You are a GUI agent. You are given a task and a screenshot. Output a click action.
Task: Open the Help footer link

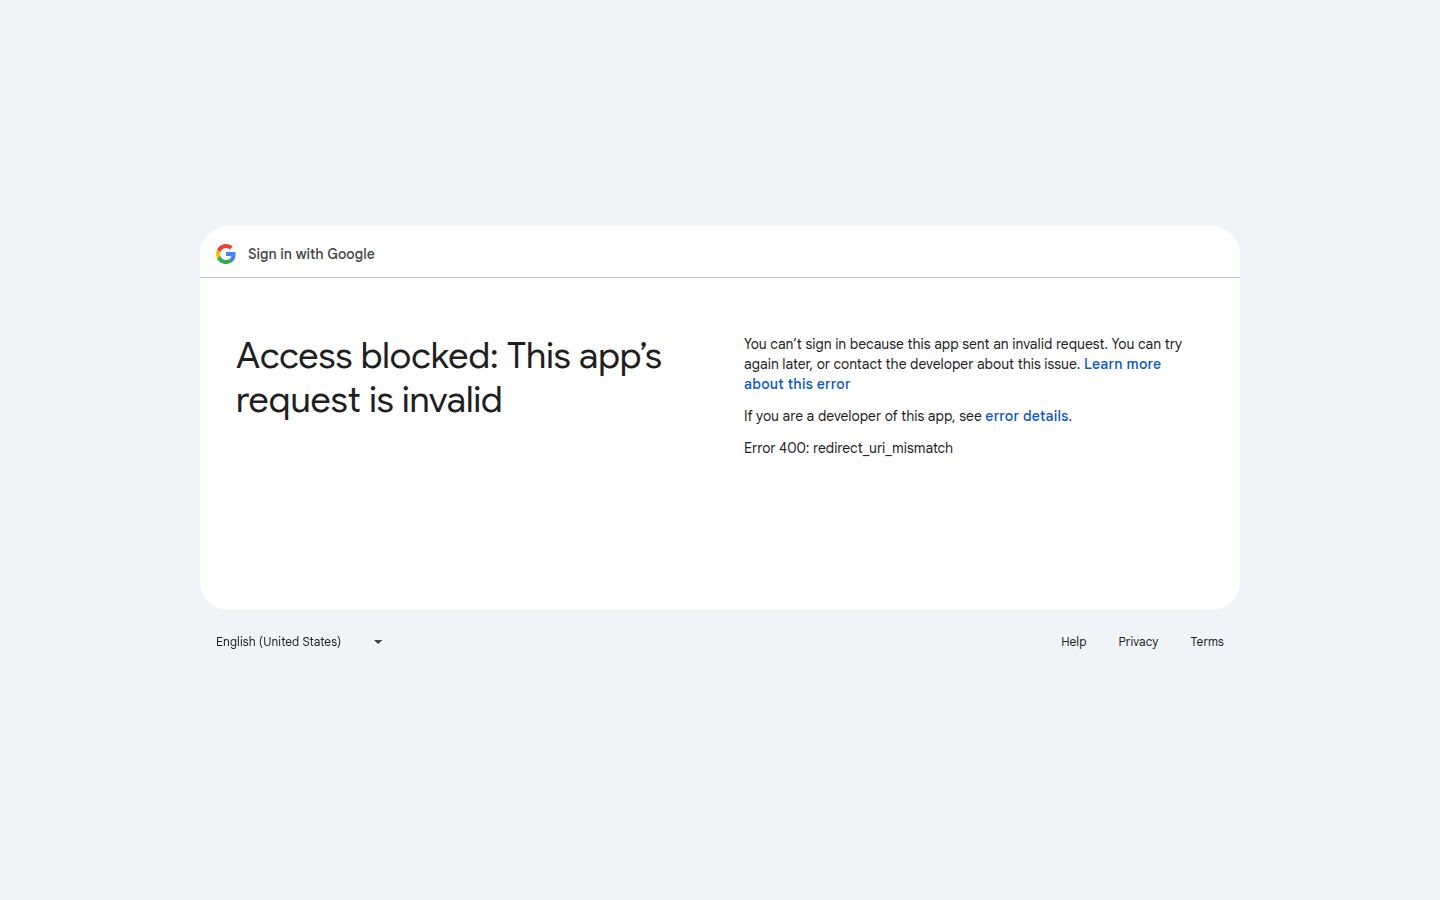click(x=1073, y=642)
